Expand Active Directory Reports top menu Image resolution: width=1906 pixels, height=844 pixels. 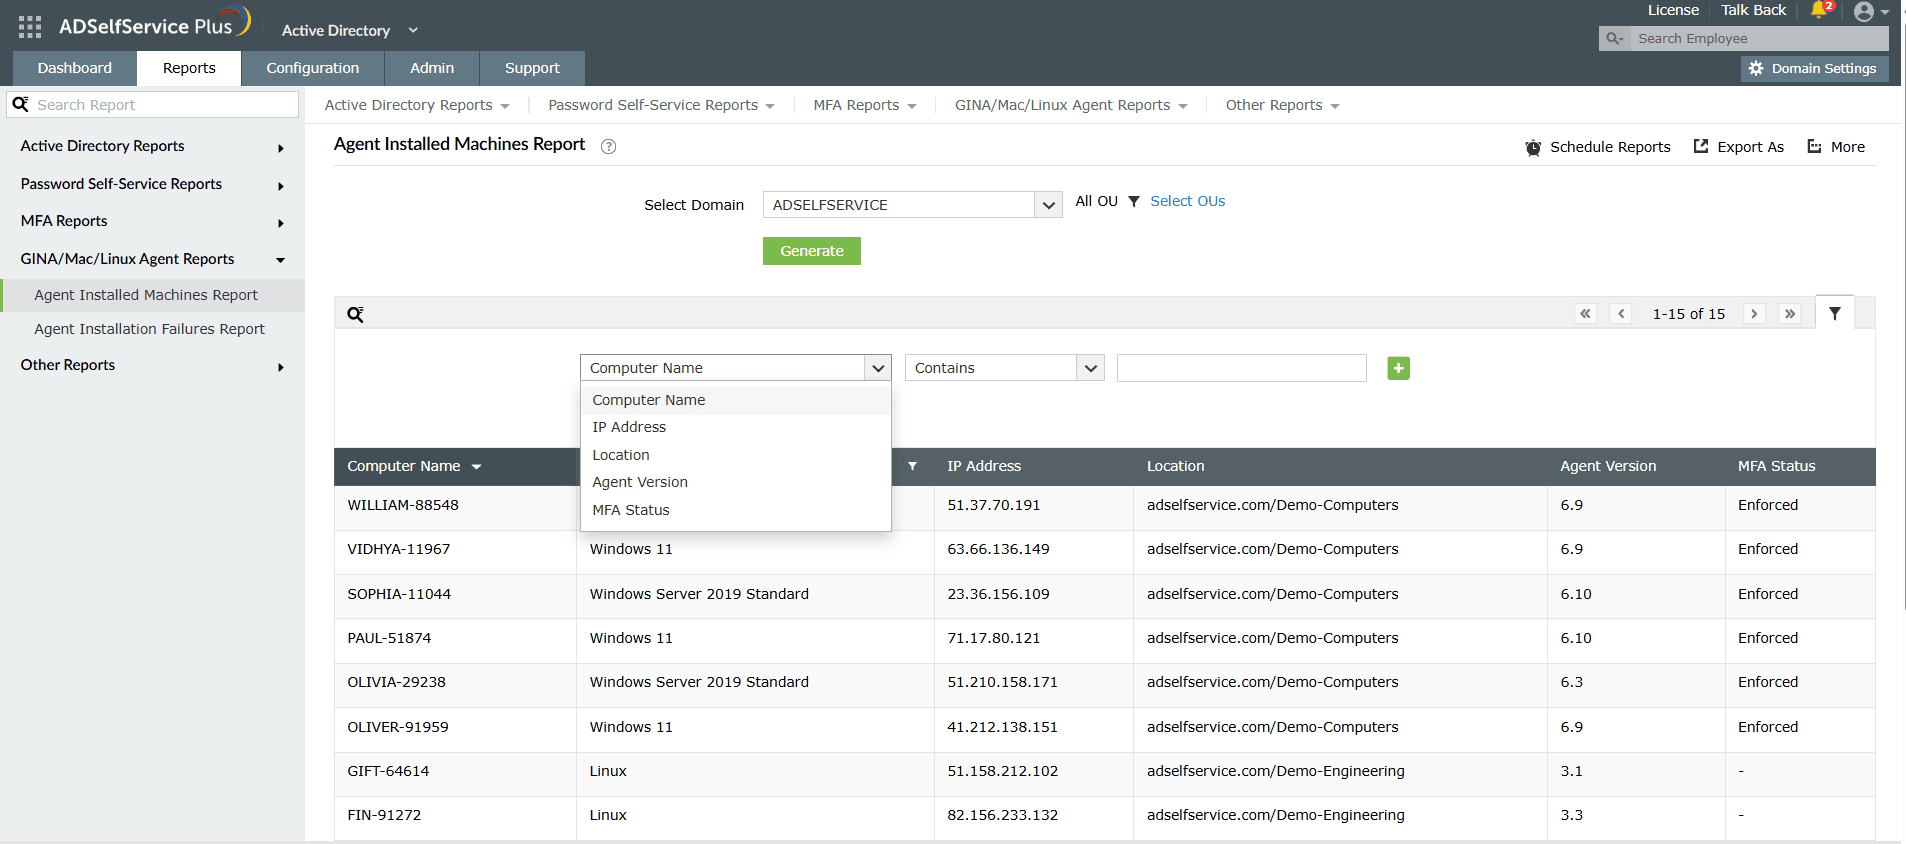(416, 105)
